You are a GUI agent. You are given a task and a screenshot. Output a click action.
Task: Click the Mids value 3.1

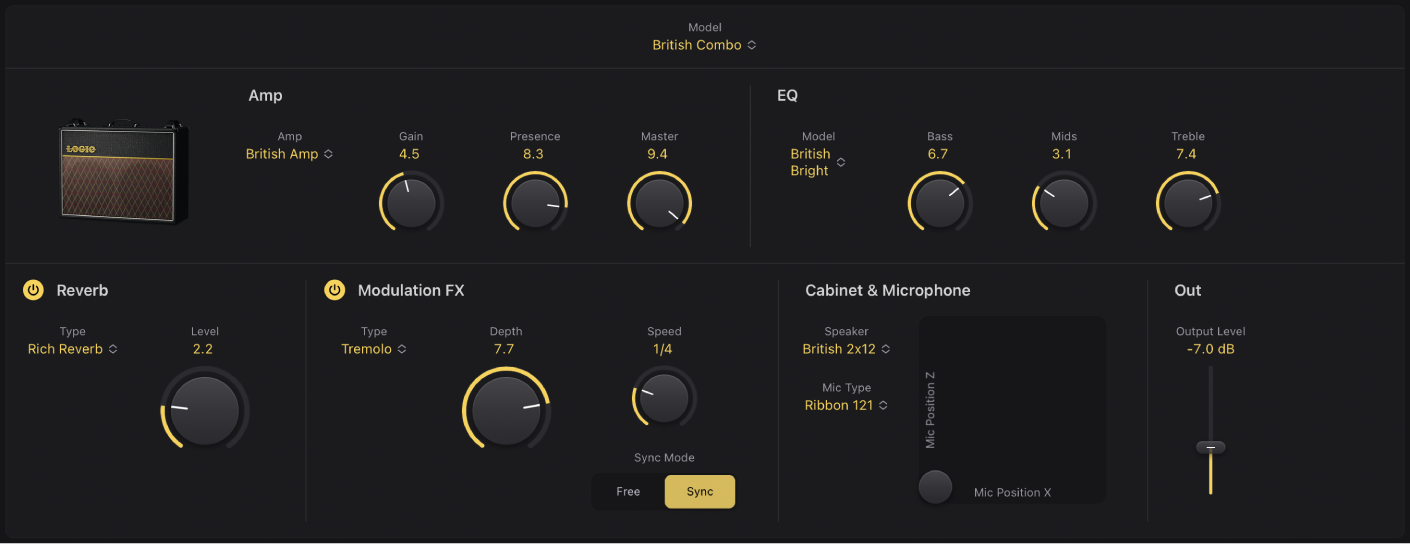1062,154
